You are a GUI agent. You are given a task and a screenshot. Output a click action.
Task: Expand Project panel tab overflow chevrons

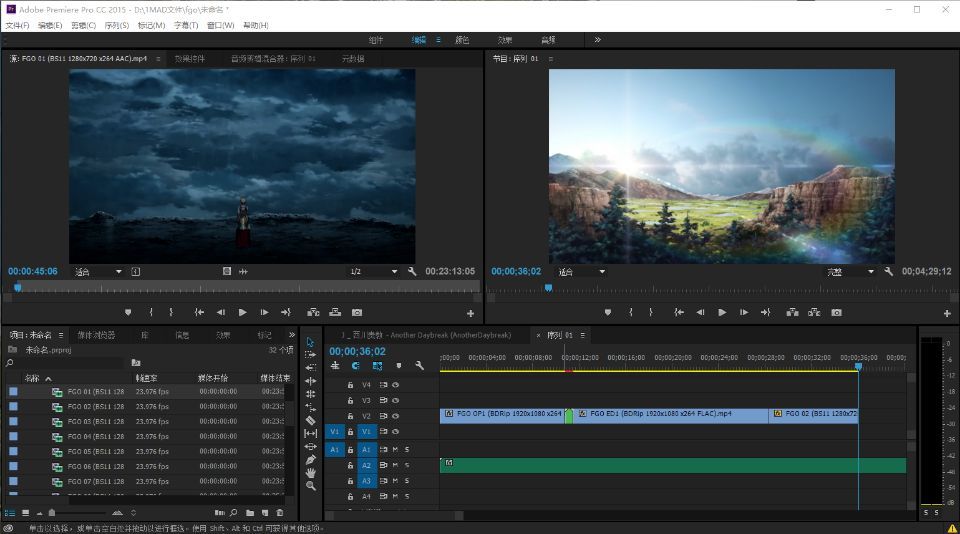pos(291,334)
